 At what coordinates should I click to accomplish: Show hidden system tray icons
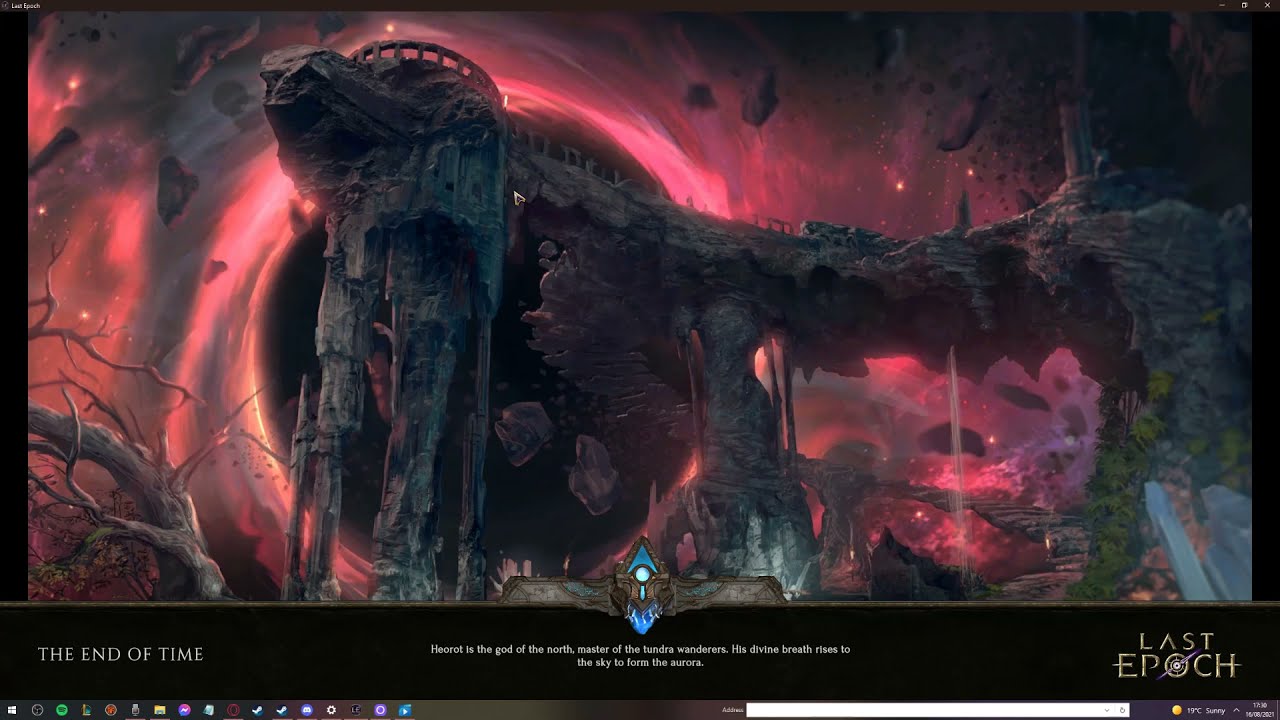pyautogui.click(x=1237, y=710)
